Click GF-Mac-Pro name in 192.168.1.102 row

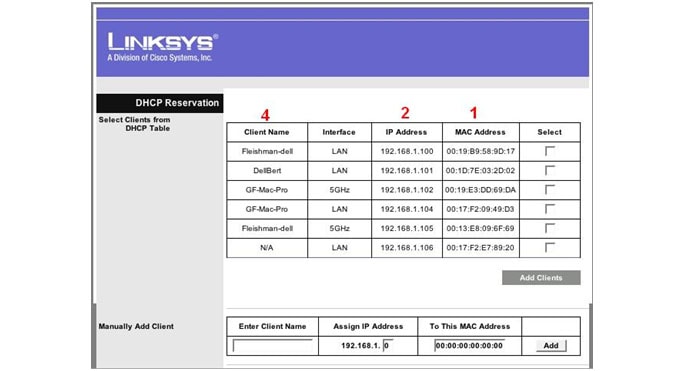pyautogui.click(x=267, y=190)
